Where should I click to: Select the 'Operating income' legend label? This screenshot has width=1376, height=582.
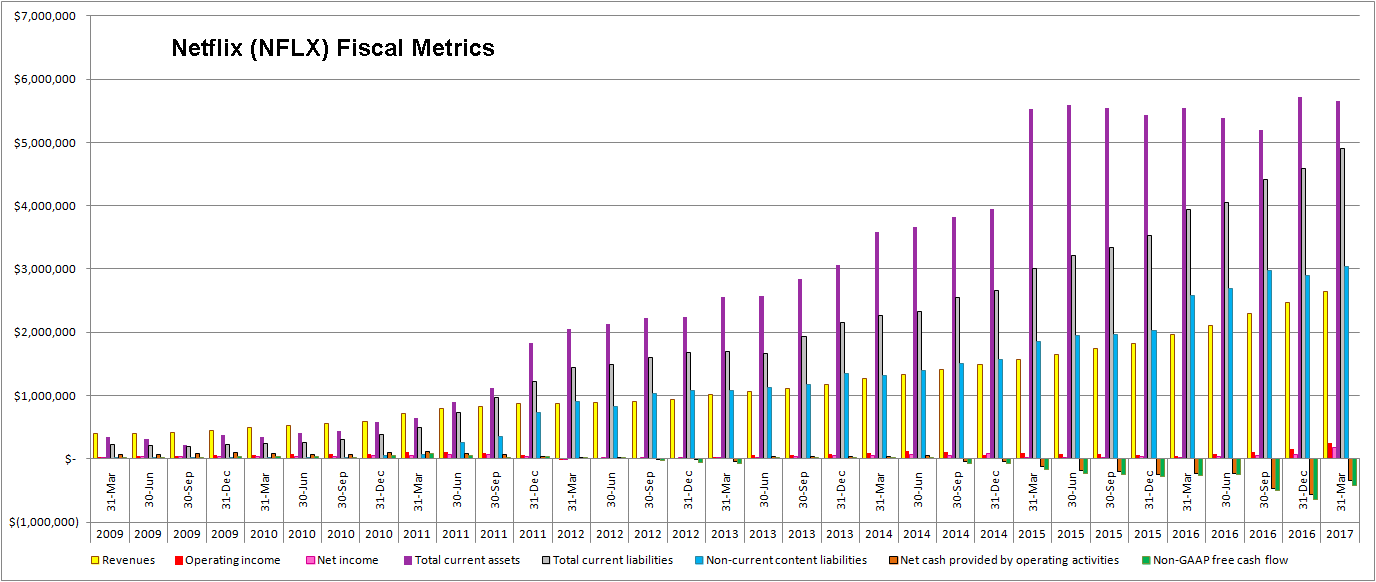[232, 560]
